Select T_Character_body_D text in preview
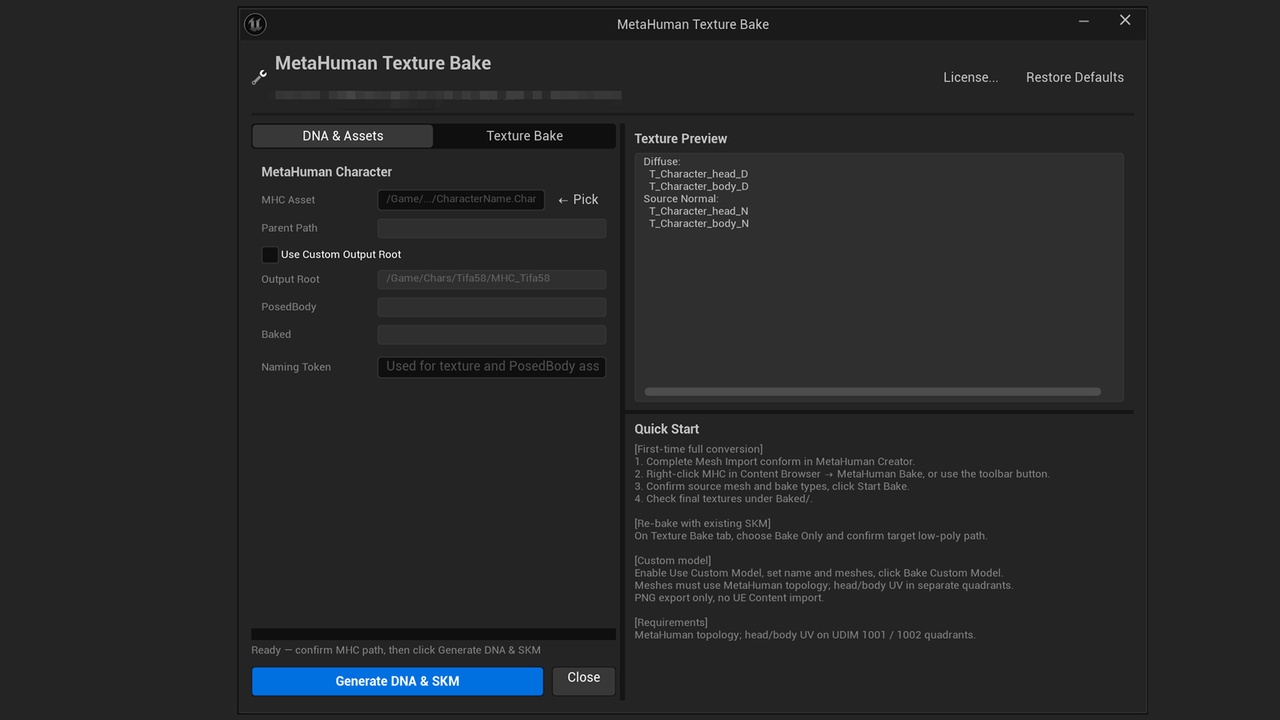This screenshot has width=1280, height=720. (699, 186)
